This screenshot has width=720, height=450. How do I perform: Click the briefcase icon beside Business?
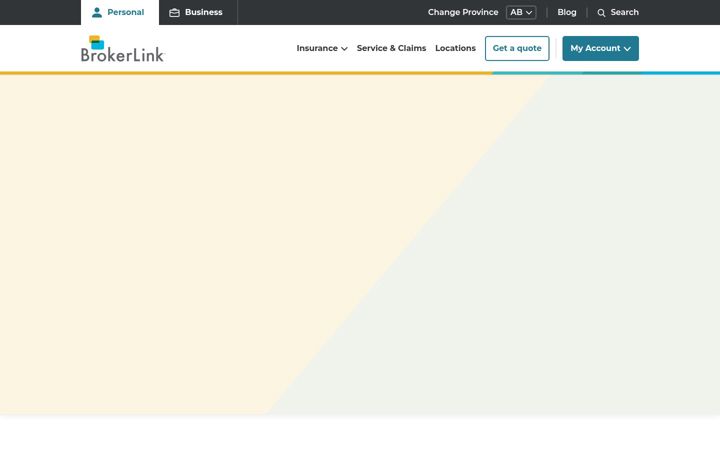[x=174, y=12]
